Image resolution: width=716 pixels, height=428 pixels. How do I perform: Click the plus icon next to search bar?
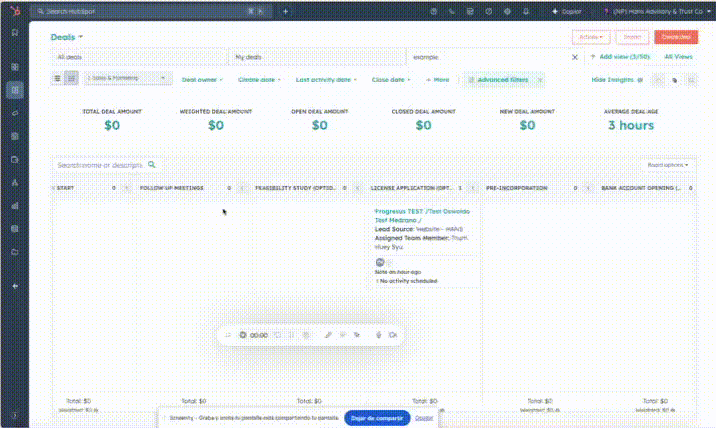pyautogui.click(x=285, y=11)
